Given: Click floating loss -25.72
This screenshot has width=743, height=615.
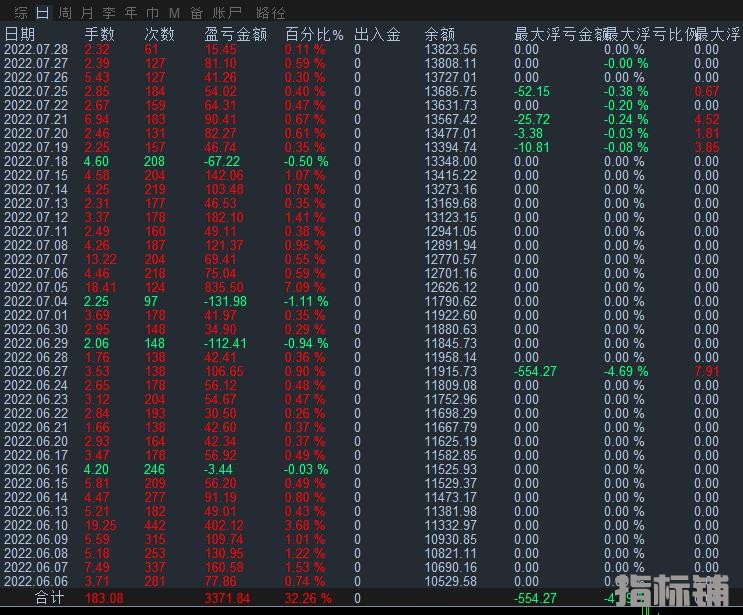Looking at the screenshot, I should (x=532, y=119).
